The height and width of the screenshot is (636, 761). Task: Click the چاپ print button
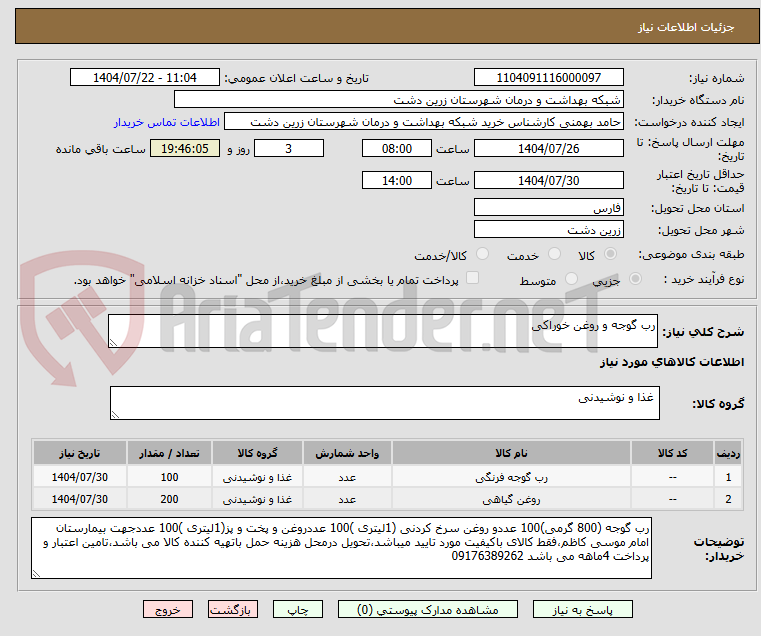tap(298, 609)
